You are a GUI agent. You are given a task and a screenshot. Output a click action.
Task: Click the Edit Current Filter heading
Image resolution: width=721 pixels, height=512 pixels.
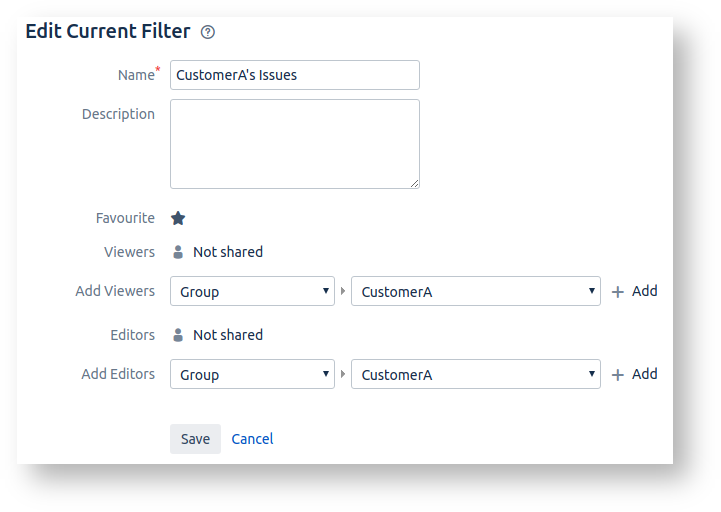107,31
